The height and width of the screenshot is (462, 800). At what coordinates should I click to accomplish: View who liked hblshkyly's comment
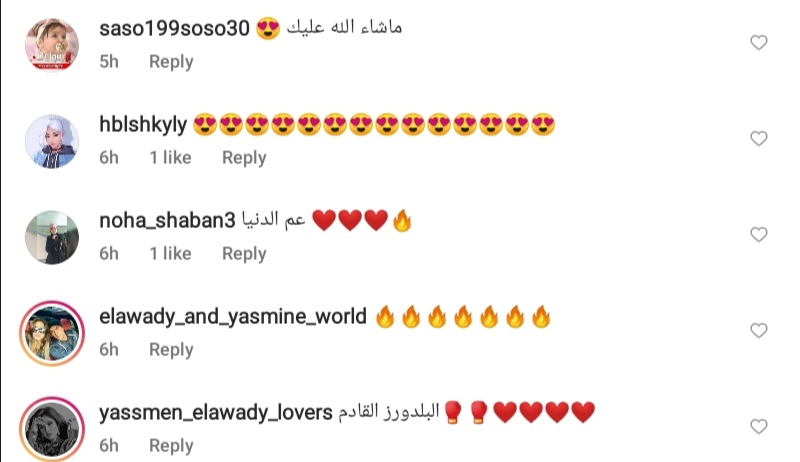170,158
